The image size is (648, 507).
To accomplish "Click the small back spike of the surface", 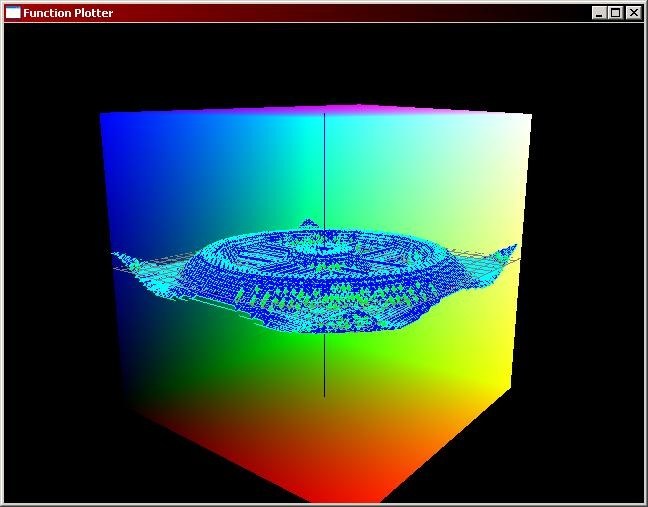I will pos(309,223).
